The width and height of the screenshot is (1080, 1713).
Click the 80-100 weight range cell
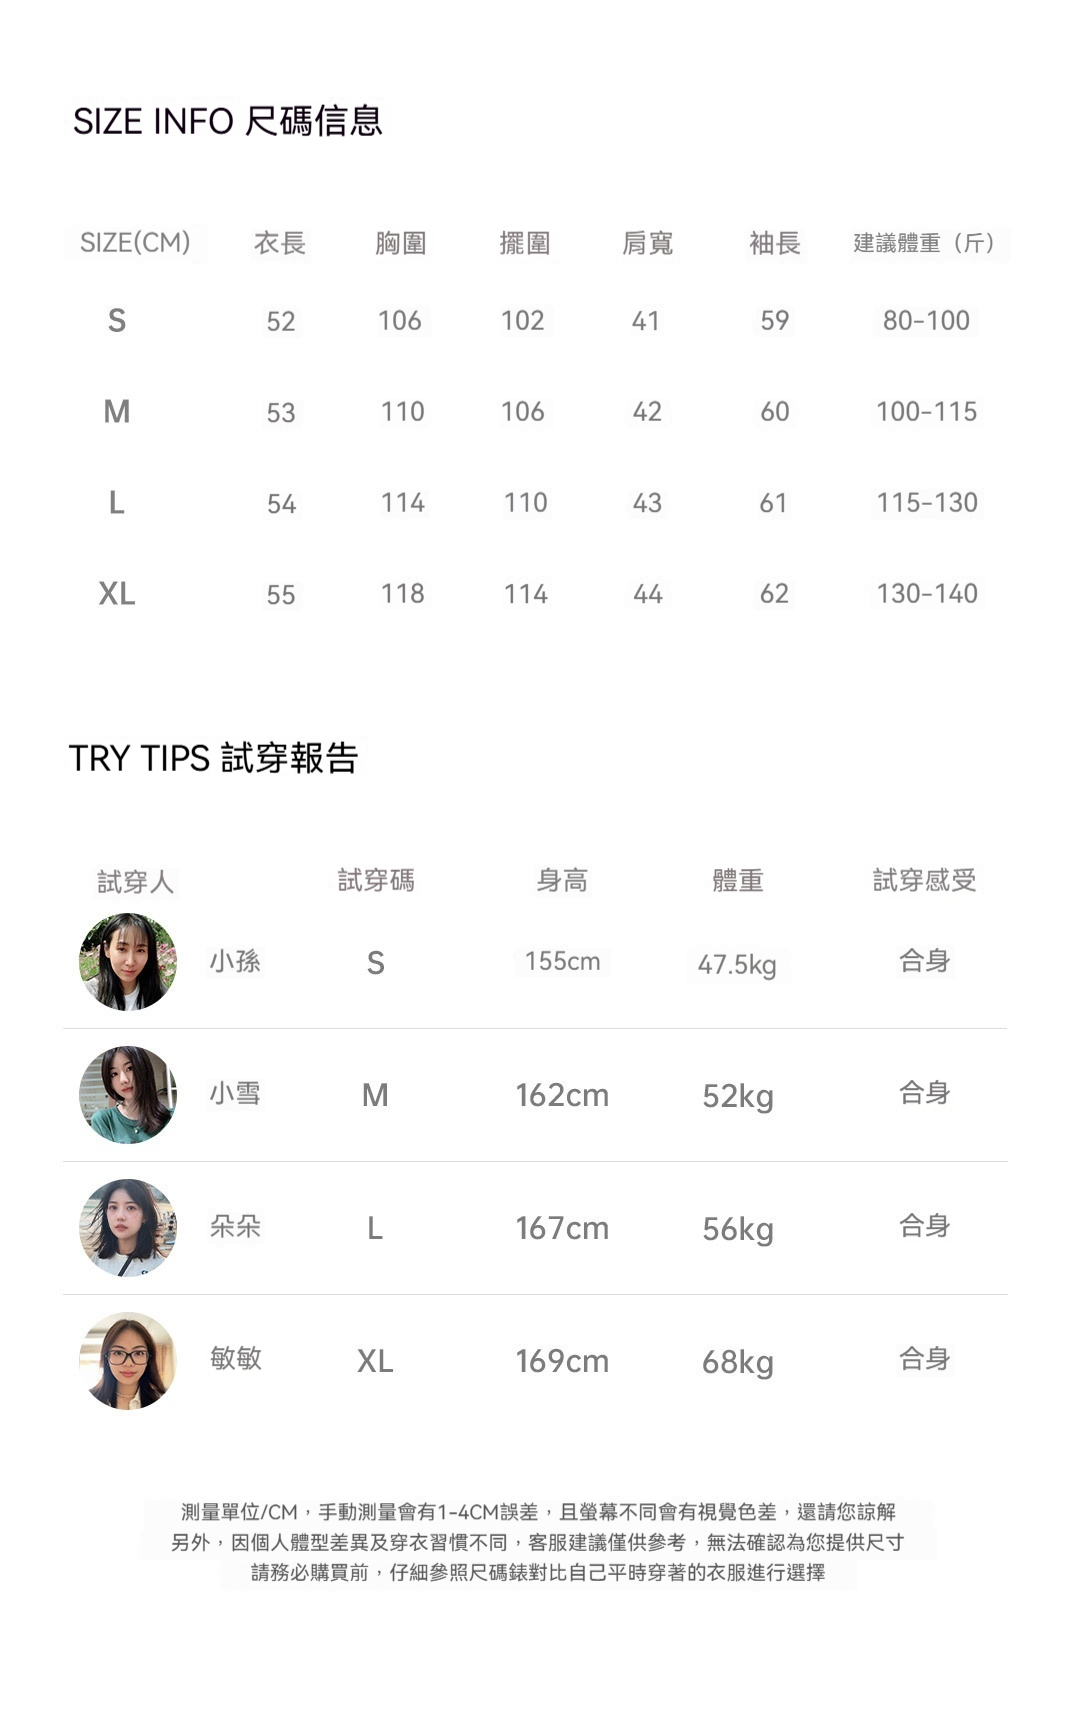(926, 321)
